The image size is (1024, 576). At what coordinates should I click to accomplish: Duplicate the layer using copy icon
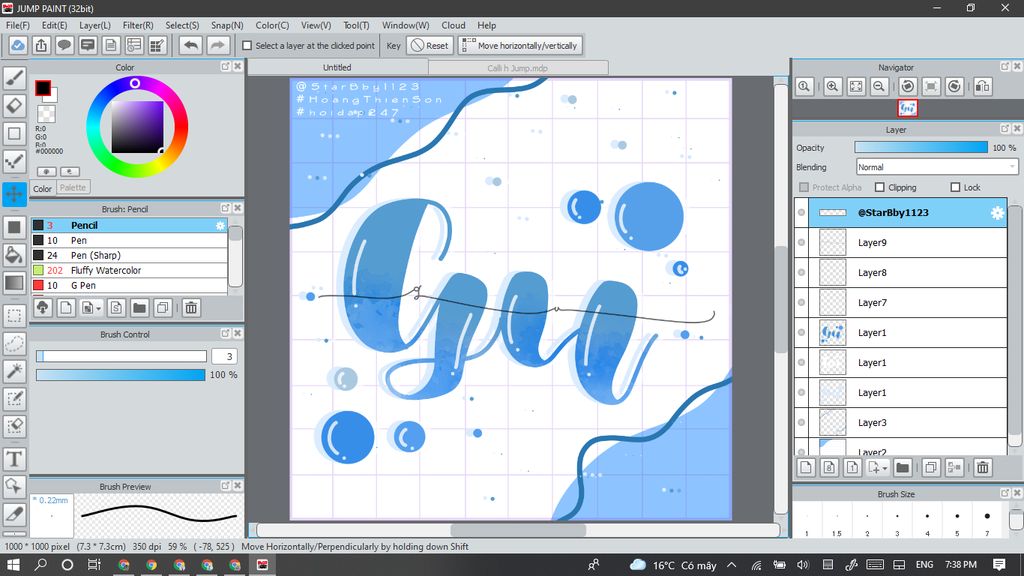(x=931, y=467)
